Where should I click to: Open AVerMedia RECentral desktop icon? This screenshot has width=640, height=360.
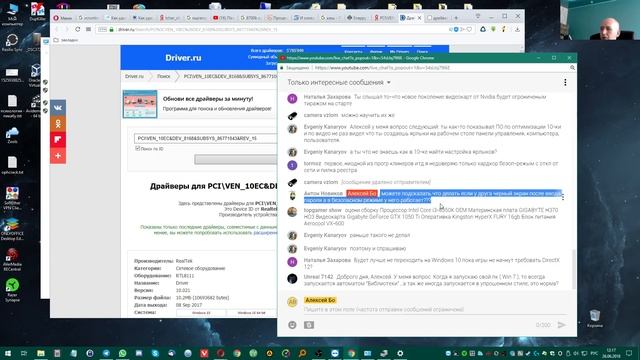(12, 260)
